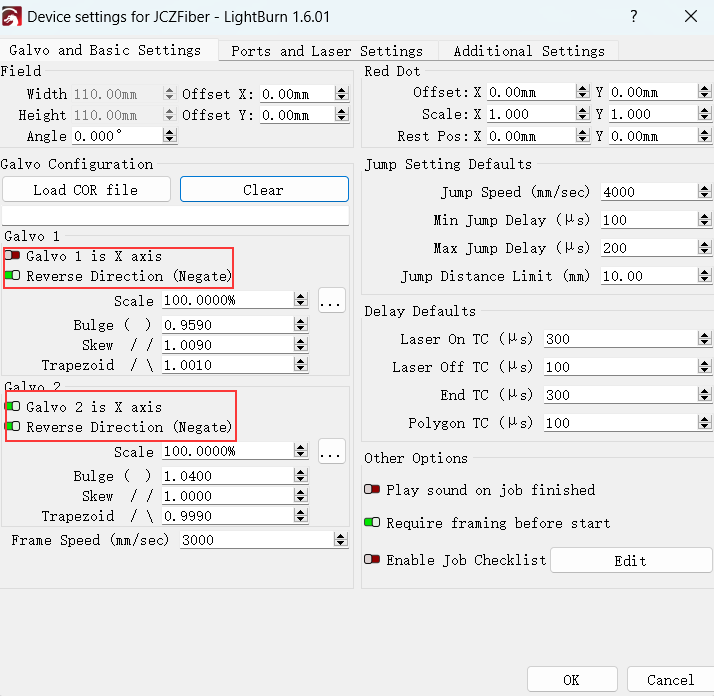Click spinner arrows of Field Angle
Screen dimensions: 714x696
[170, 136]
